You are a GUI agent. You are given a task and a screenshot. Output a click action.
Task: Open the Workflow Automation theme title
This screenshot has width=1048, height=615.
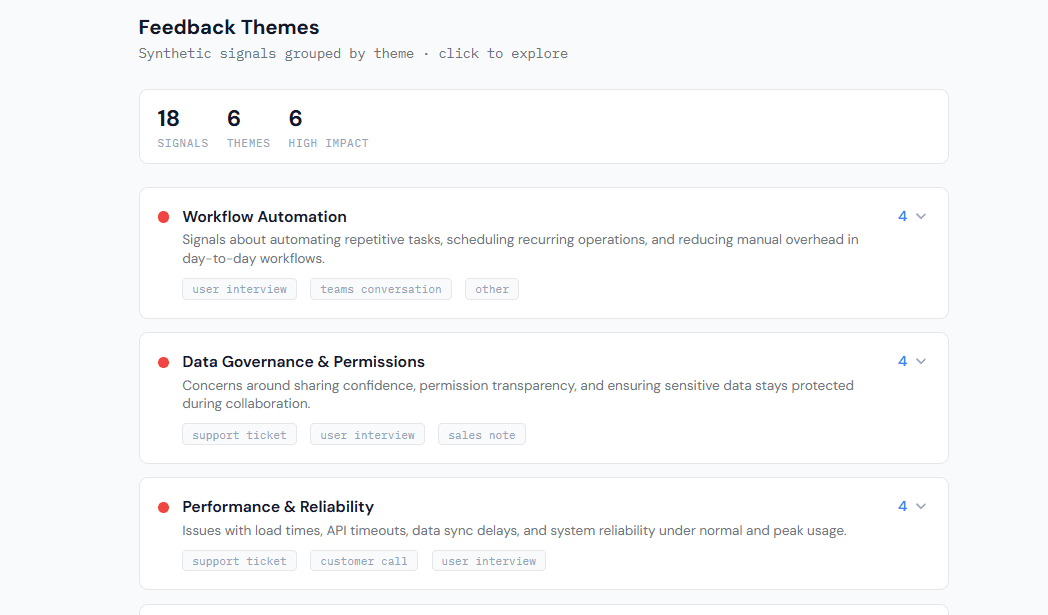tap(265, 217)
